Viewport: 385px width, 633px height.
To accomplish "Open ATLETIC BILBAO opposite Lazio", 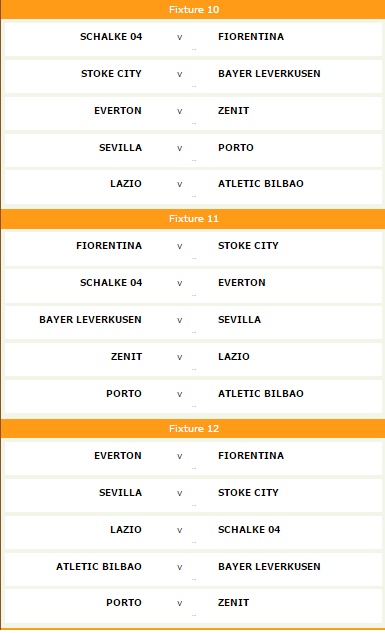I will coord(261,184).
